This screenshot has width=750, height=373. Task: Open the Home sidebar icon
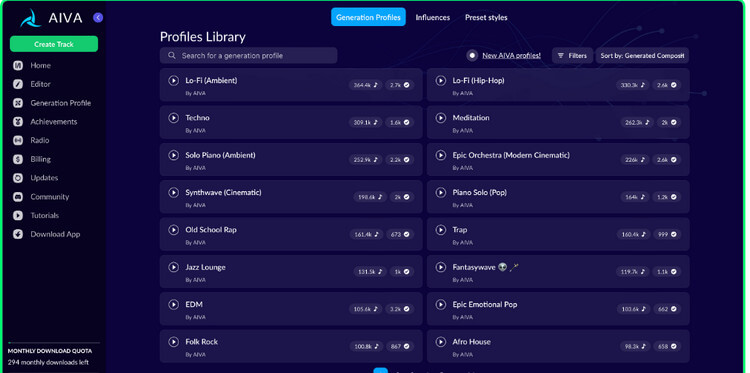click(18, 66)
